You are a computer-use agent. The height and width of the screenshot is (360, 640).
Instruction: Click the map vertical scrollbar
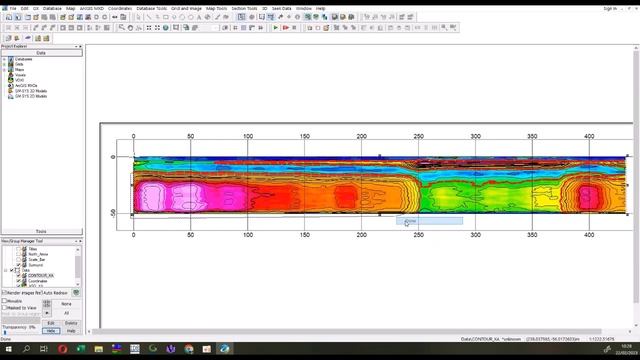click(636, 177)
